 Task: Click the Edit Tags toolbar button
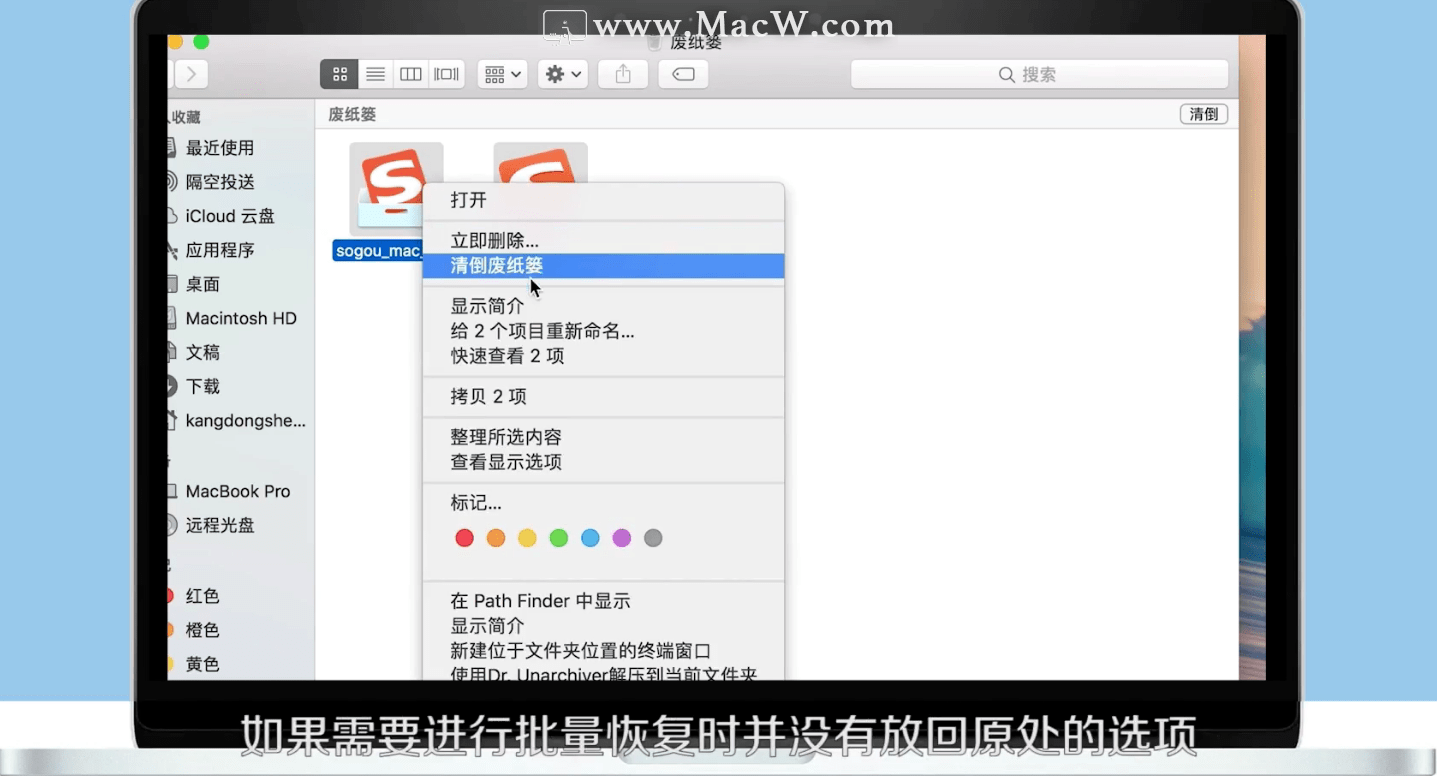click(683, 74)
